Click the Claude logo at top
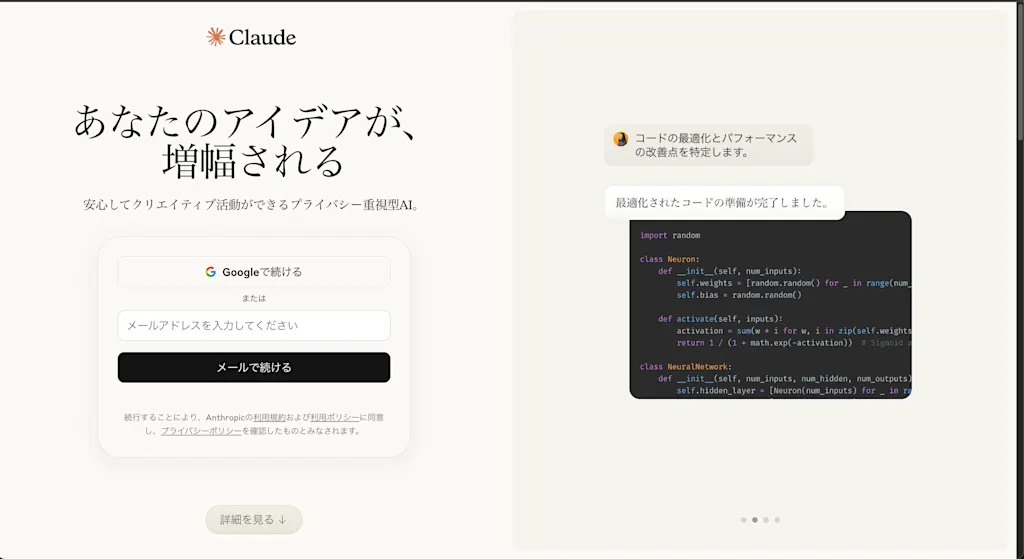Viewport: 1024px width, 559px height. (x=251, y=37)
